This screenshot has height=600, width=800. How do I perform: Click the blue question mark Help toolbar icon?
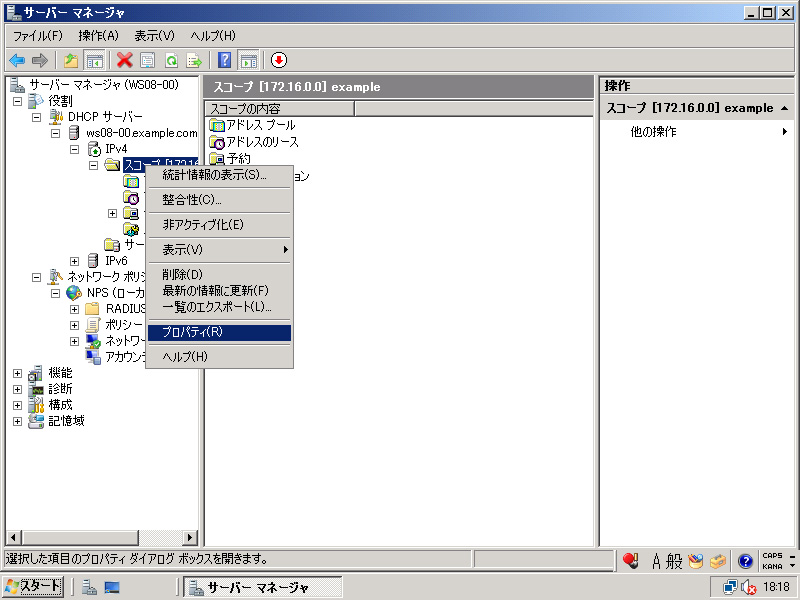tap(225, 60)
